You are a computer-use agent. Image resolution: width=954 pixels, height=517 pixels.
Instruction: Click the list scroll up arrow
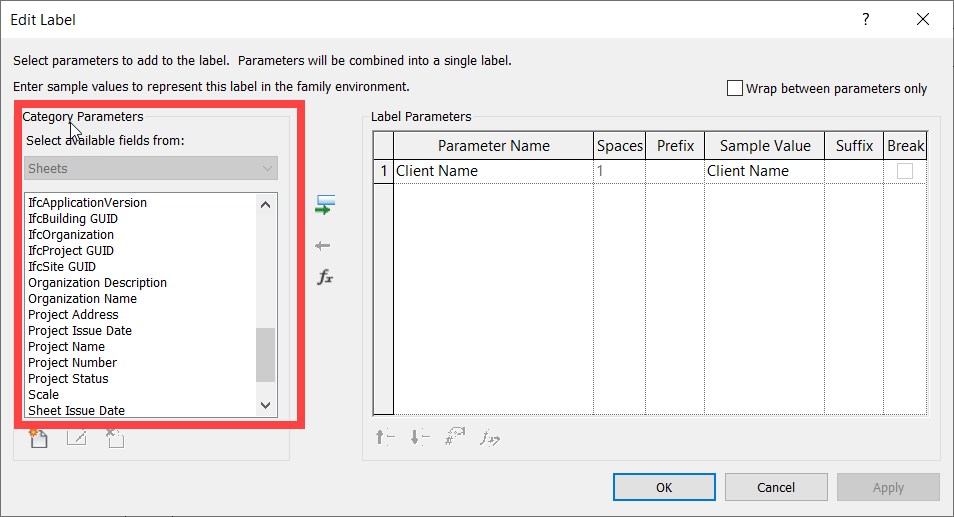click(x=265, y=204)
